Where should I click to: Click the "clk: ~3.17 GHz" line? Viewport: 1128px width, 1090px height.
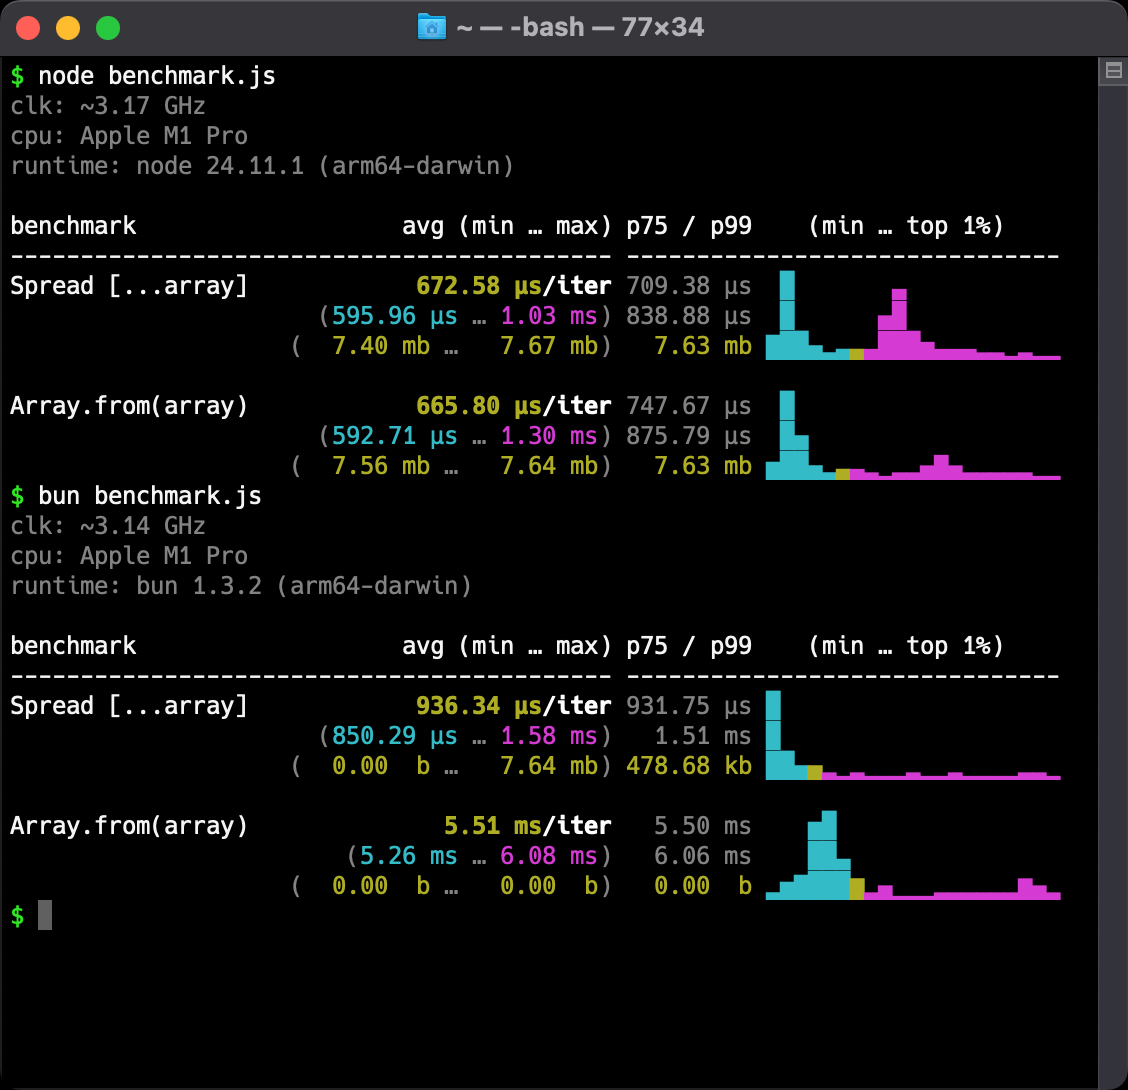[108, 106]
